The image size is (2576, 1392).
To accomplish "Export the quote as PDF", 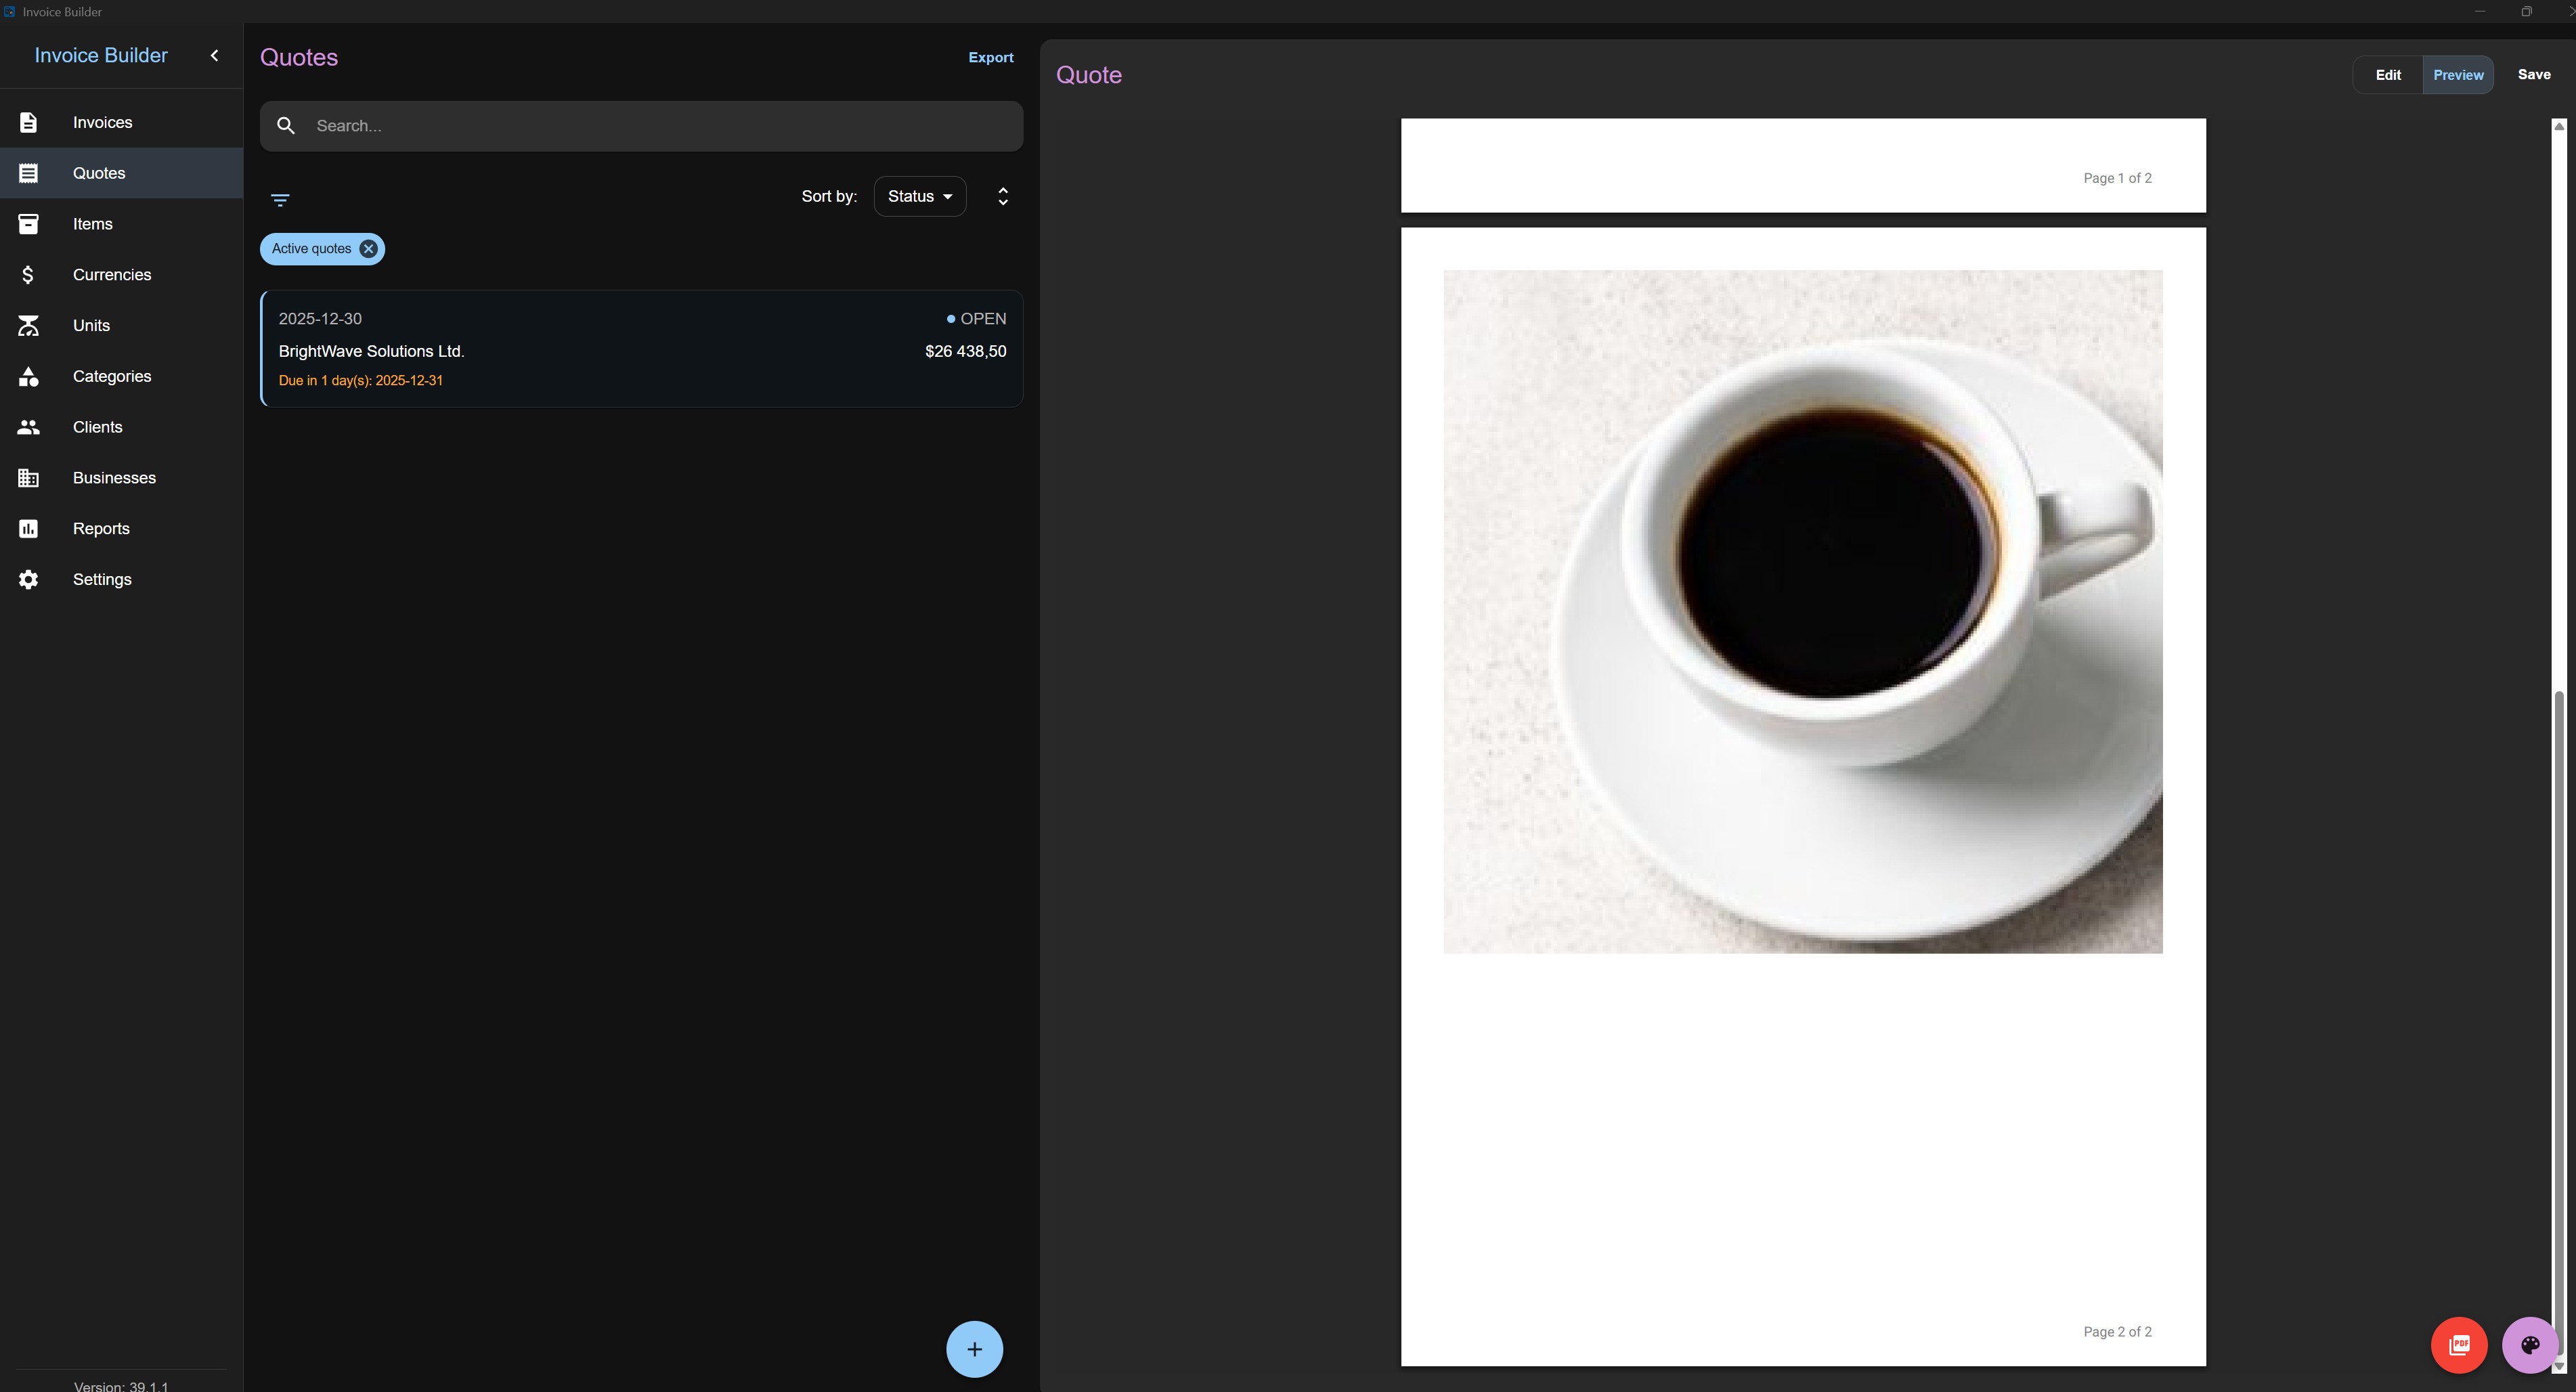I will tap(2459, 1345).
